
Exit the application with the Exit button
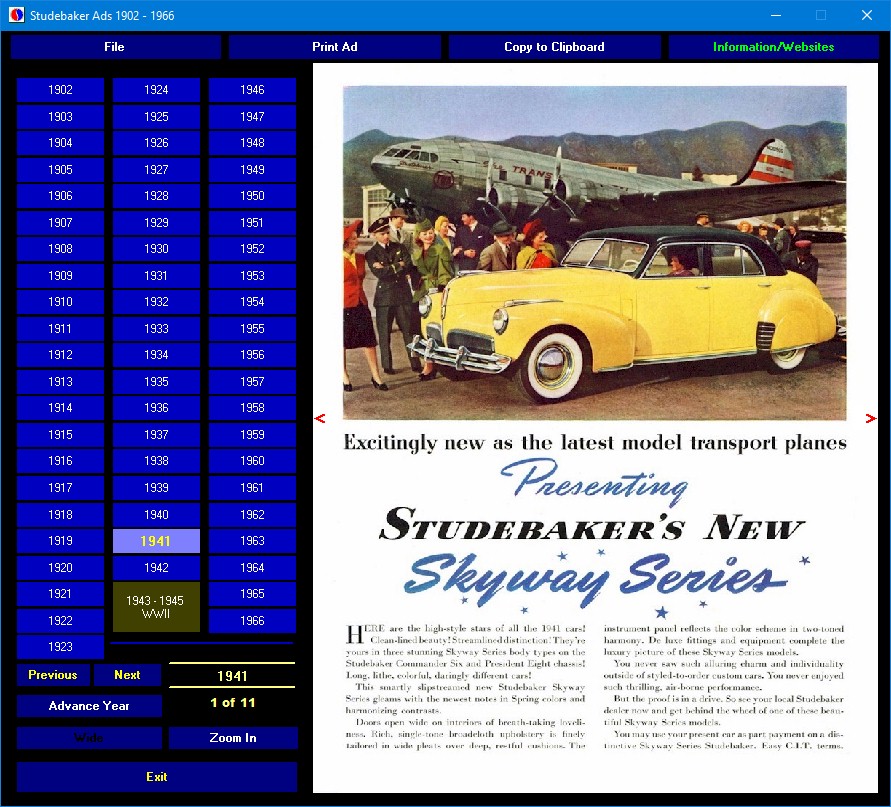[x=157, y=776]
